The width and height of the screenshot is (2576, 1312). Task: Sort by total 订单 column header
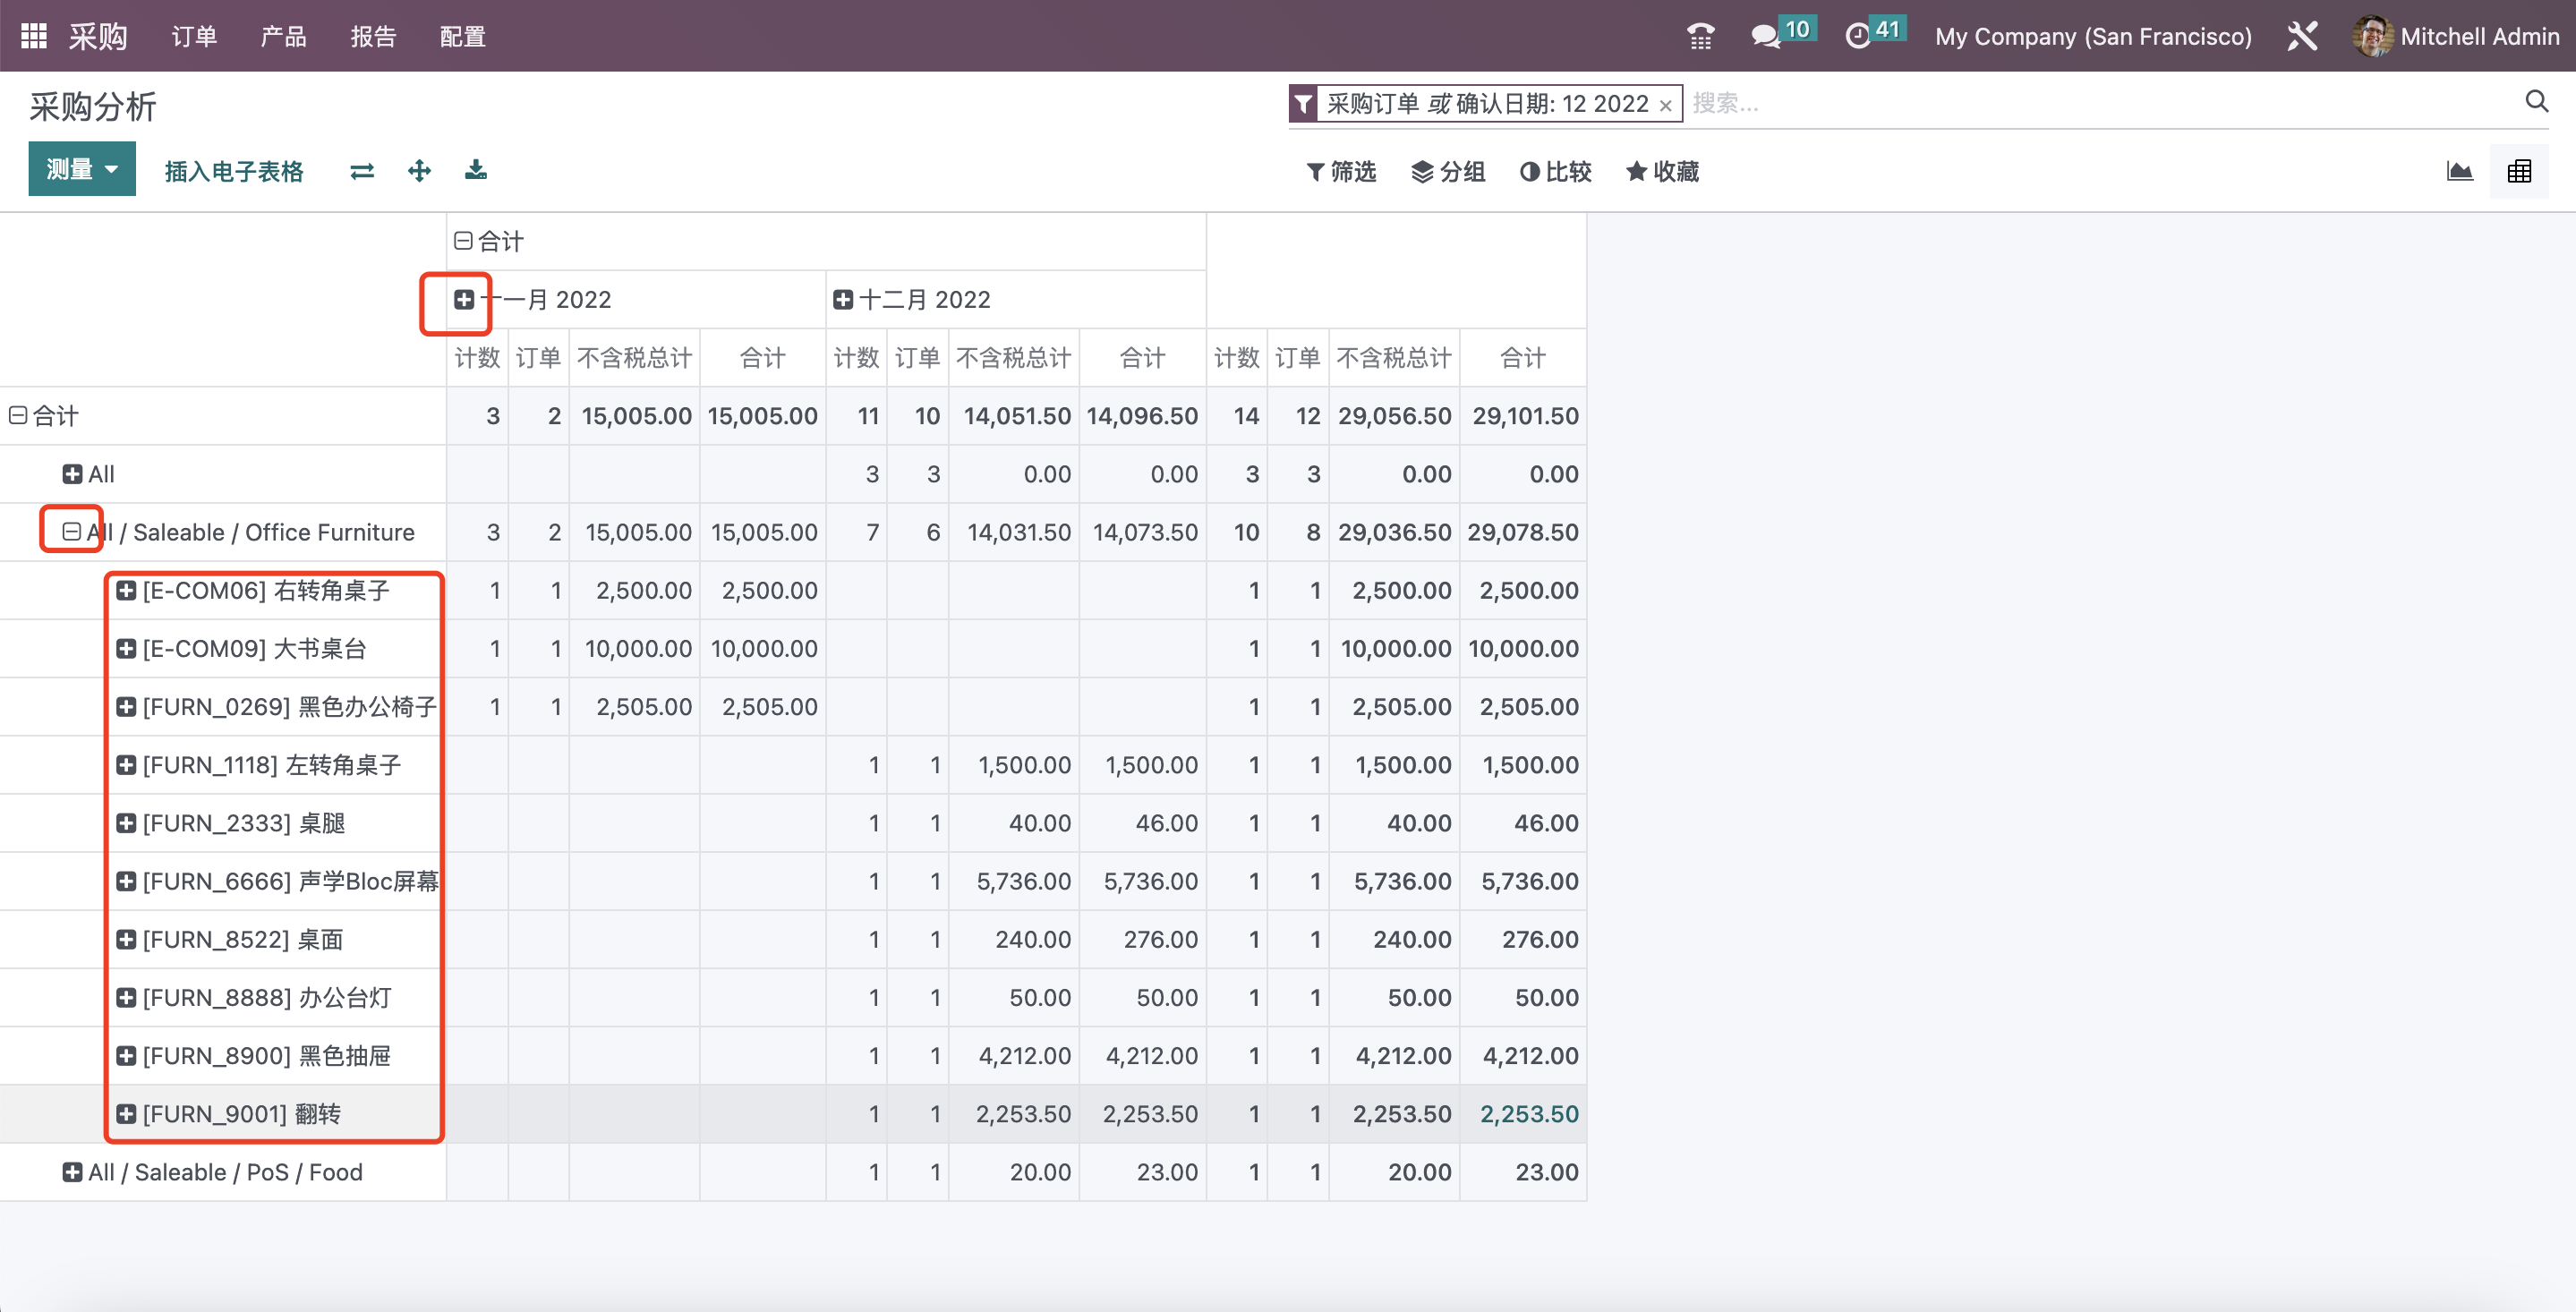1297,358
